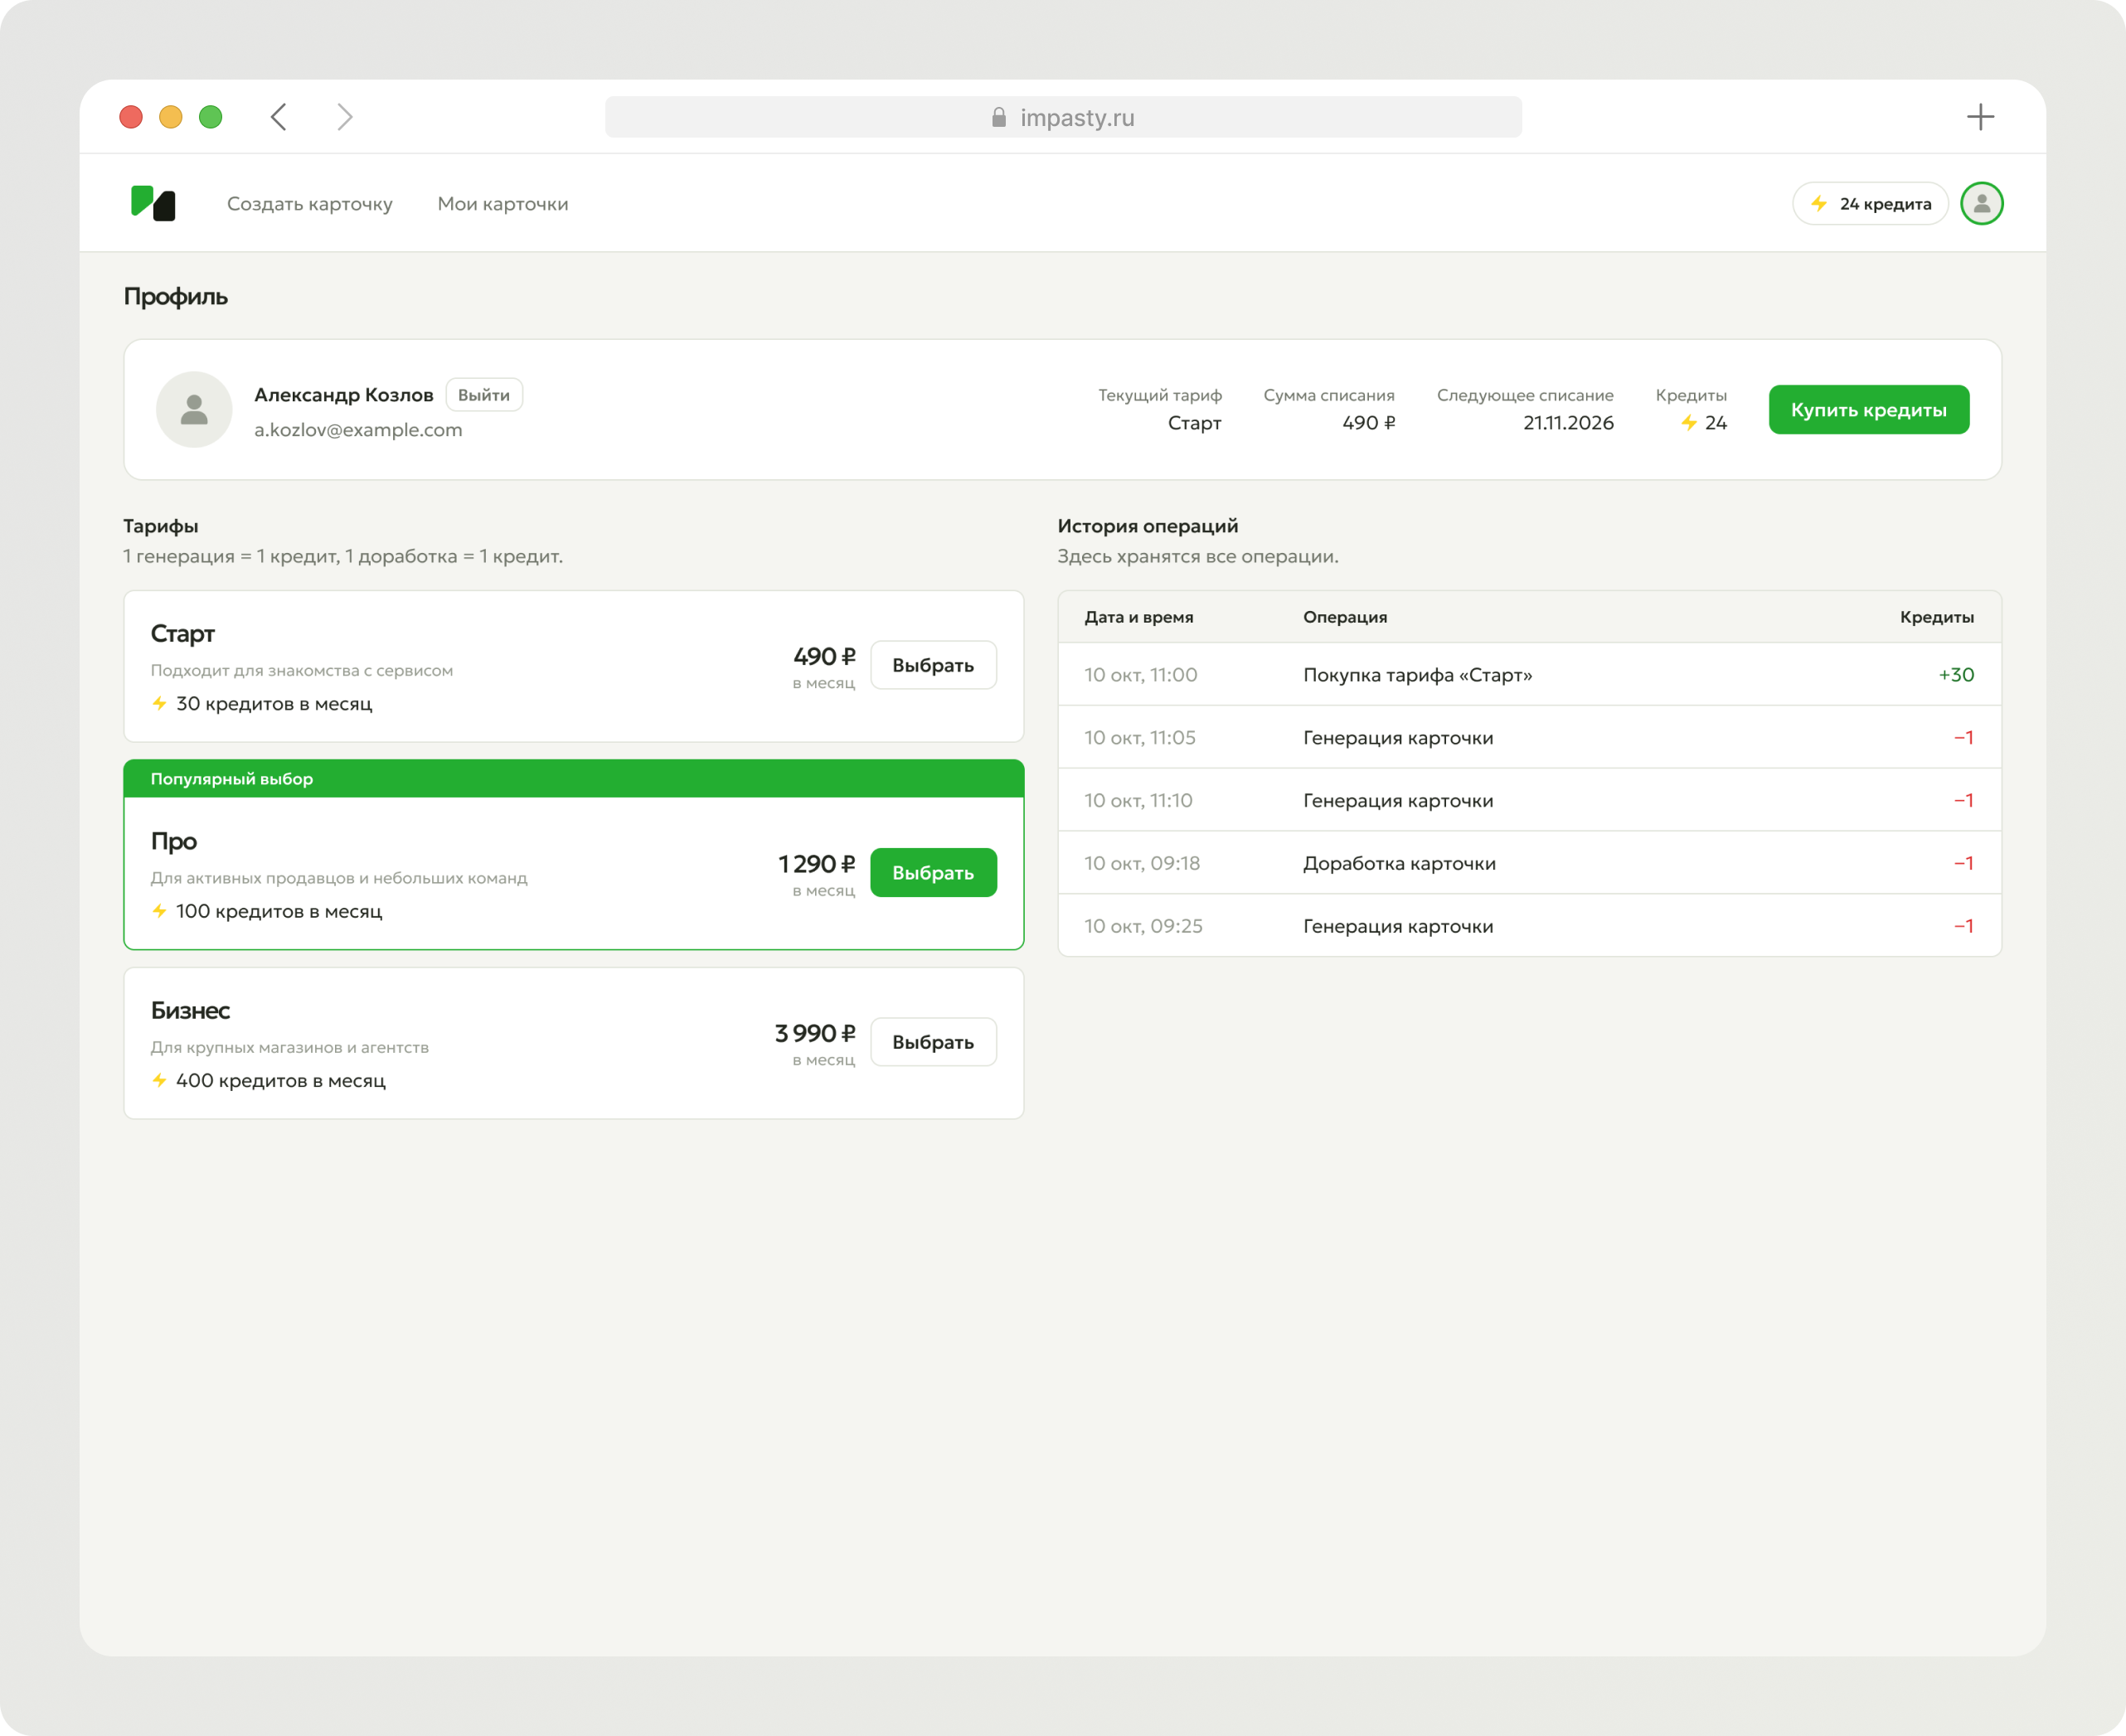Click the large profile avatar placeholder
The width and height of the screenshot is (2126, 1736).
coord(194,409)
